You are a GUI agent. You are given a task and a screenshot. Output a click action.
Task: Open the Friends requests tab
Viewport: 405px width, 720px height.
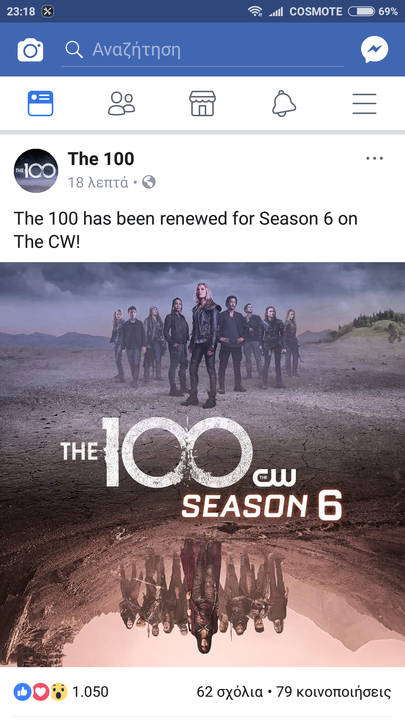pyautogui.click(x=121, y=103)
